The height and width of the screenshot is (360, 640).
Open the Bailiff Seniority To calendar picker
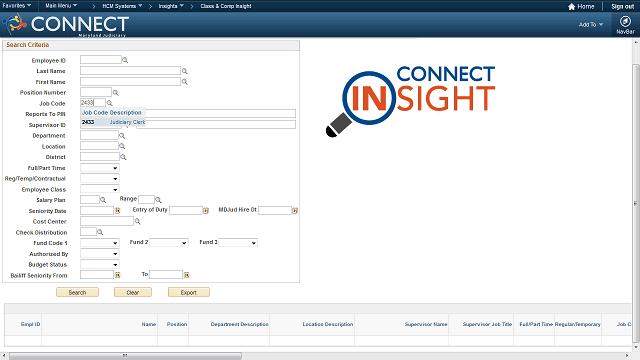tap(186, 275)
